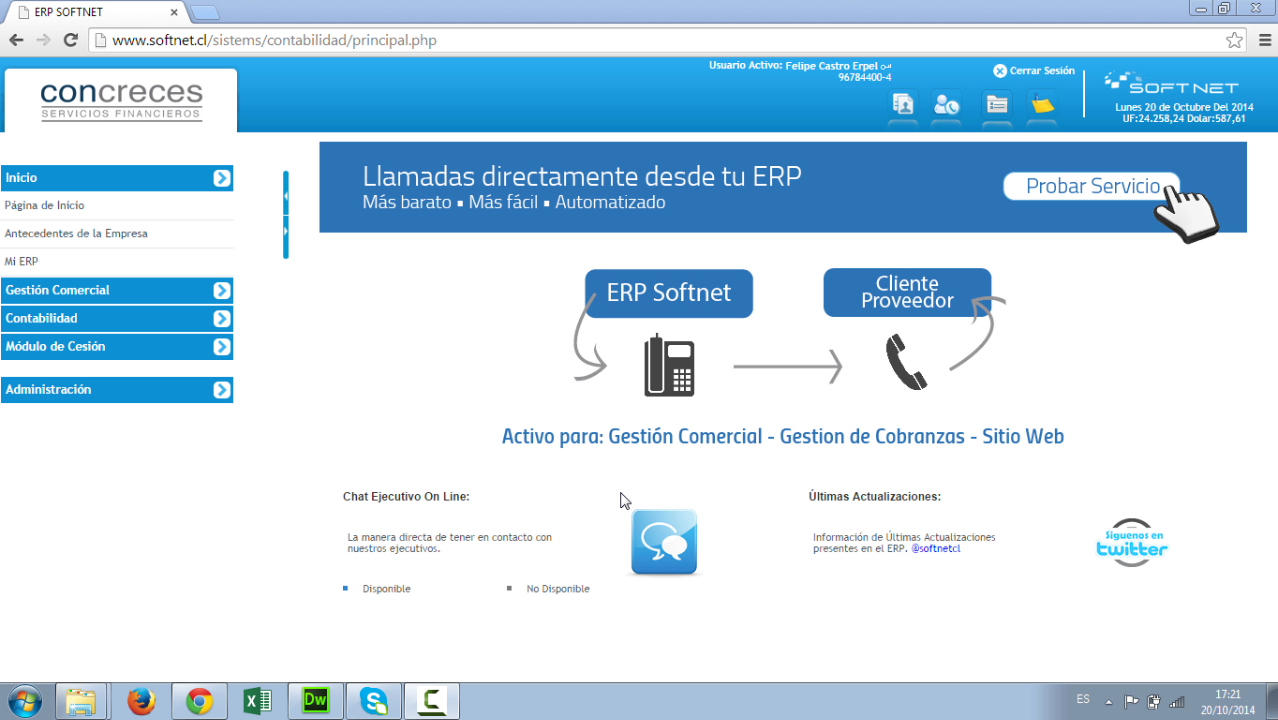Screen dimensions: 1278x720
Task: Open the Mi ERP menu item
Action: coord(21,261)
